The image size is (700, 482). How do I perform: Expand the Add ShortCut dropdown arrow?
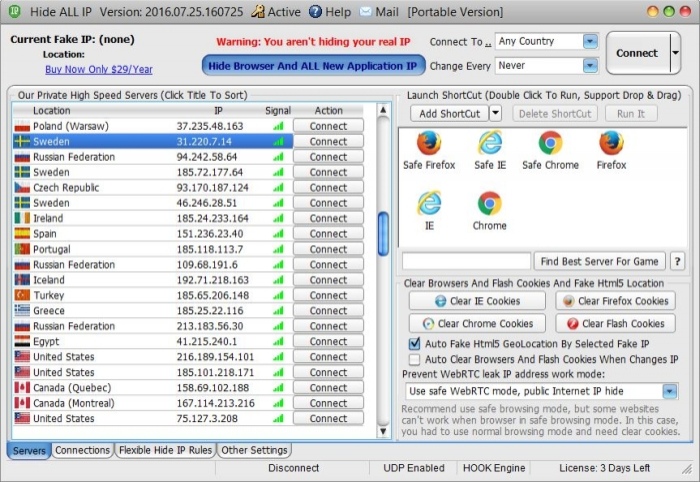496,114
